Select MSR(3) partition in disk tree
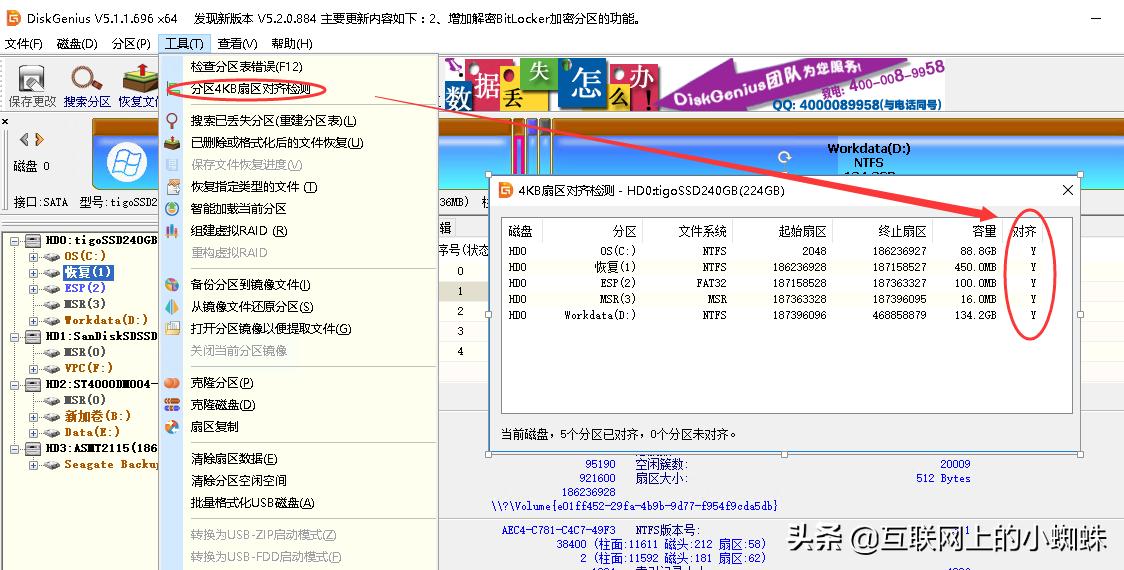1124x570 pixels. click(85, 304)
